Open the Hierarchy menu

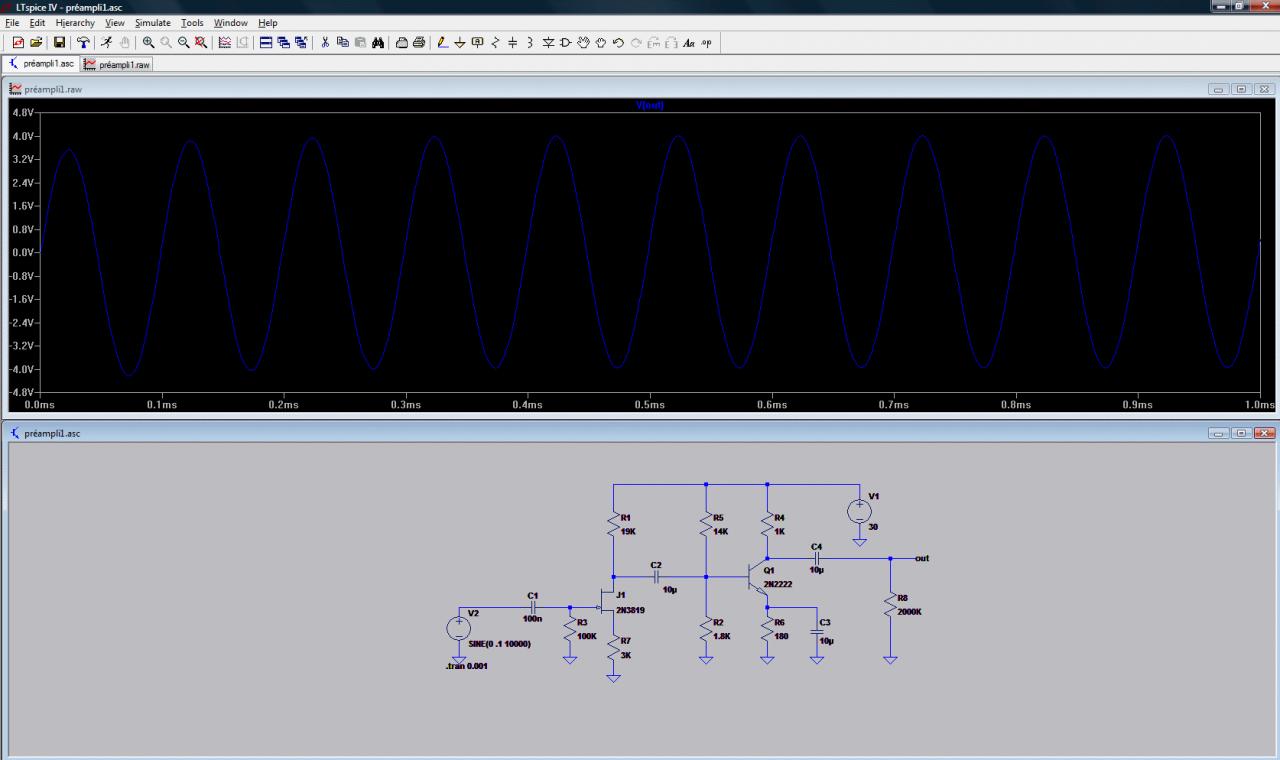pos(75,22)
